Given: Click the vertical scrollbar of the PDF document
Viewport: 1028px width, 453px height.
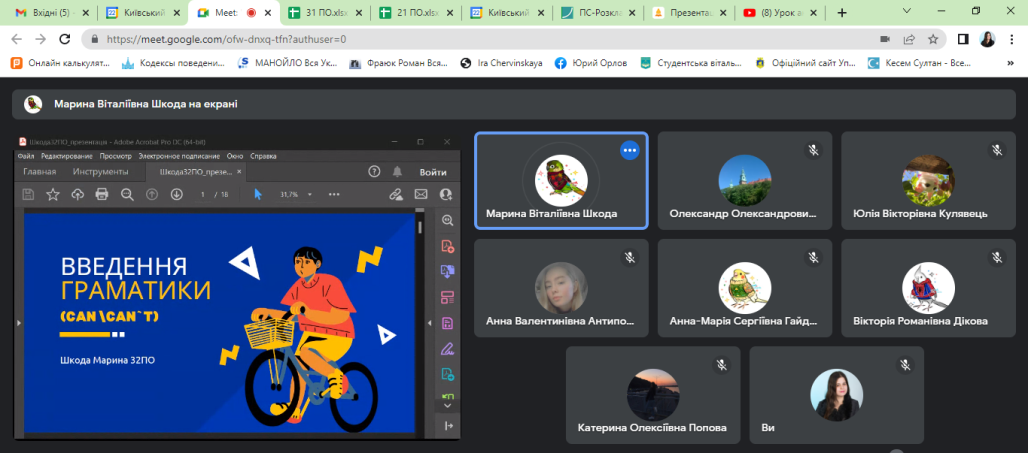Looking at the screenshot, I should point(418,300).
